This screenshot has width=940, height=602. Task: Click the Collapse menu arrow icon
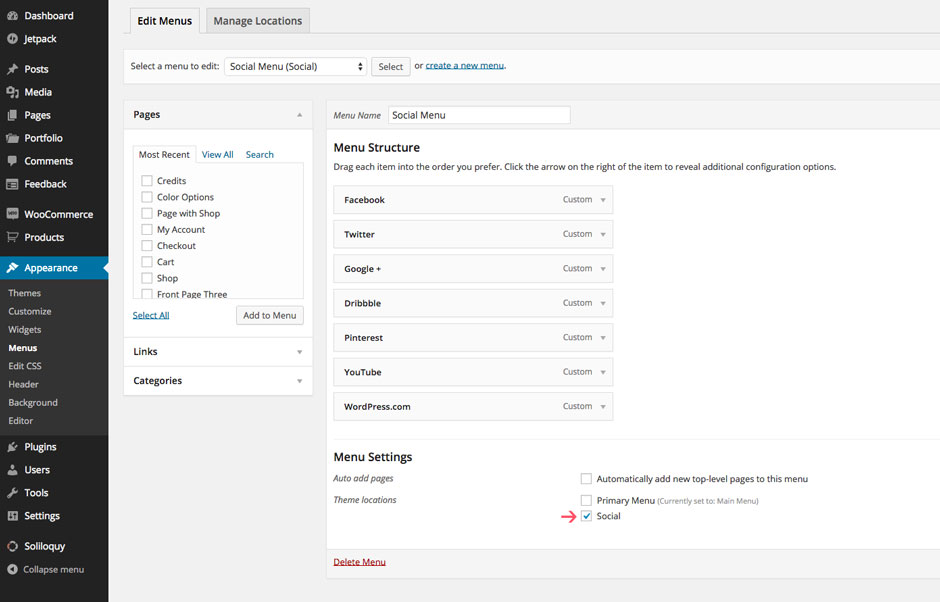pos(12,570)
